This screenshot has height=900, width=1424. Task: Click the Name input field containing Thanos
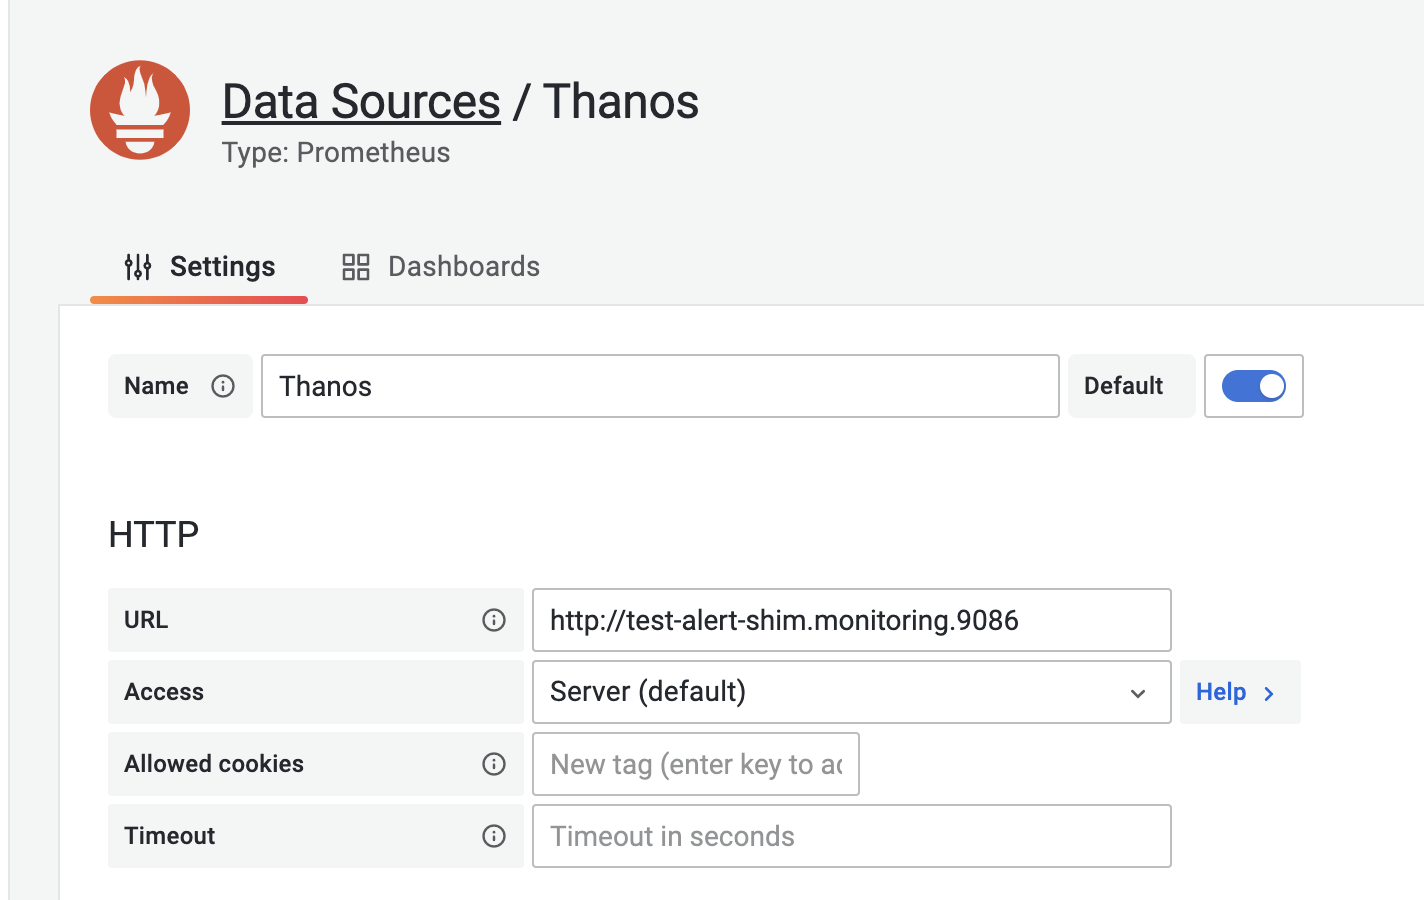pyautogui.click(x=660, y=386)
